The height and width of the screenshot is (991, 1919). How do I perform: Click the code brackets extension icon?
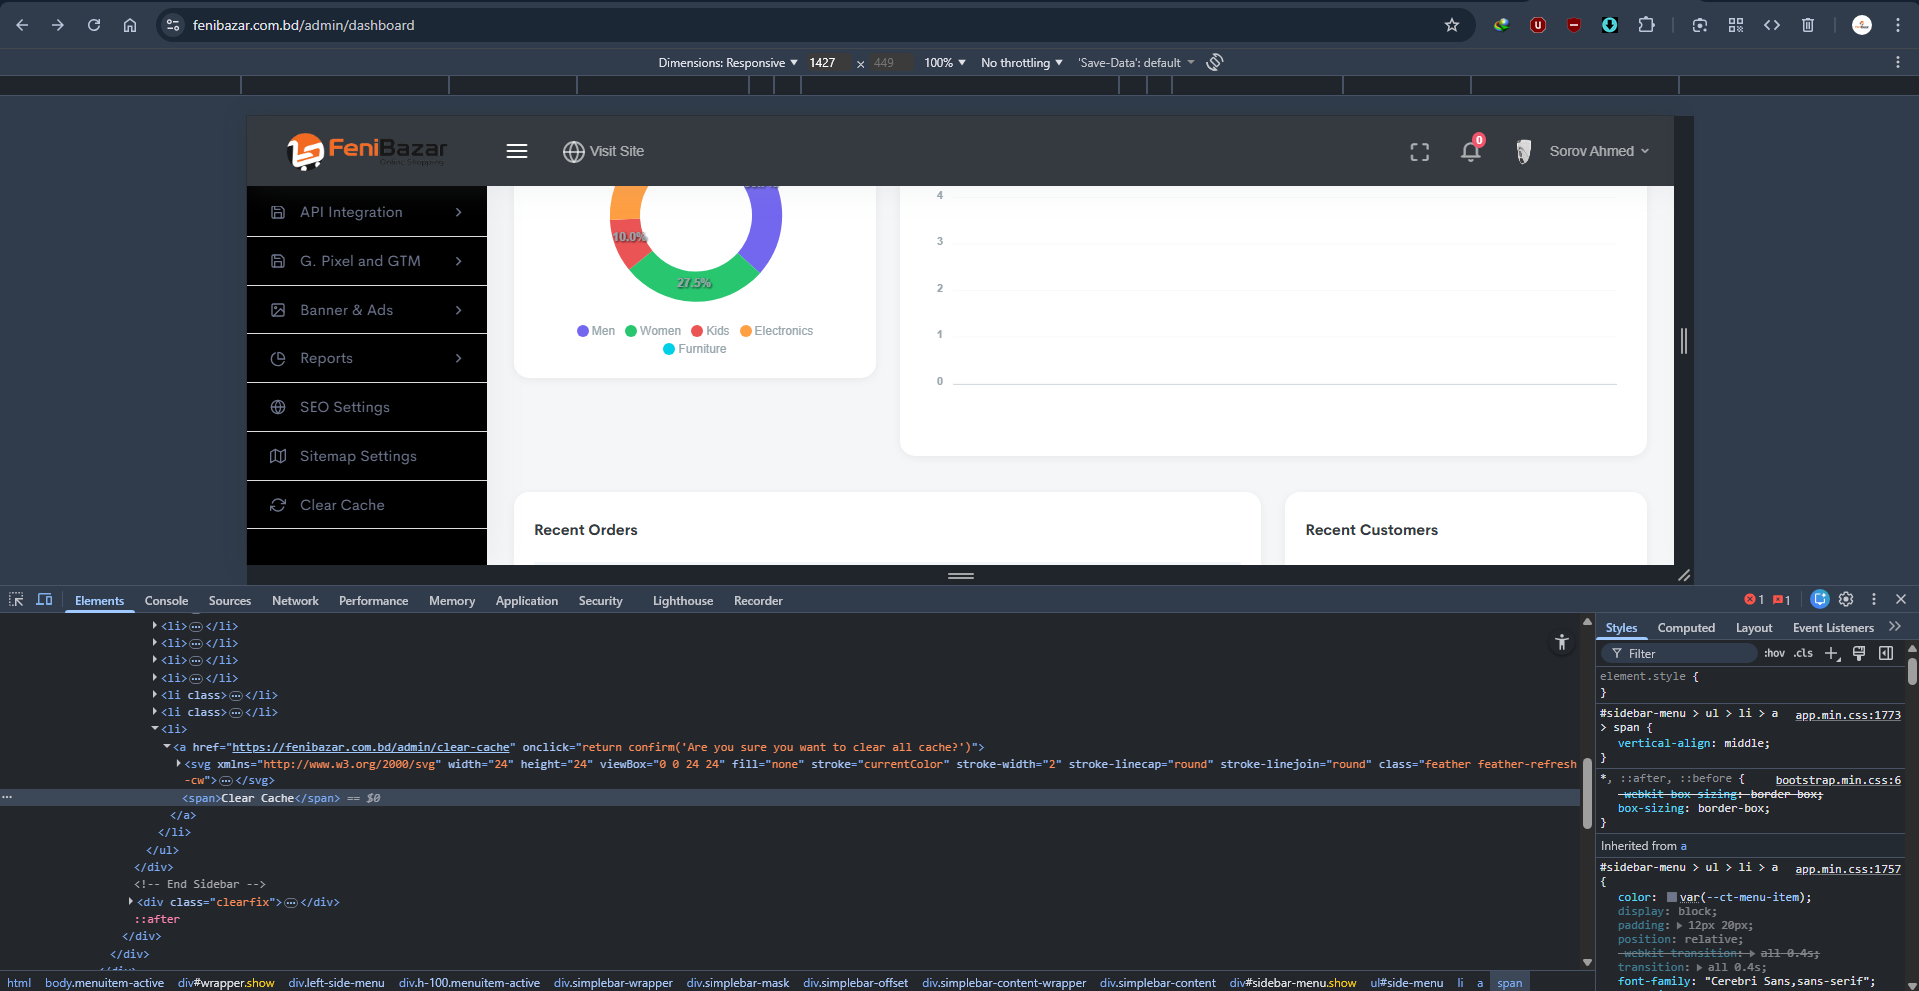click(1772, 25)
